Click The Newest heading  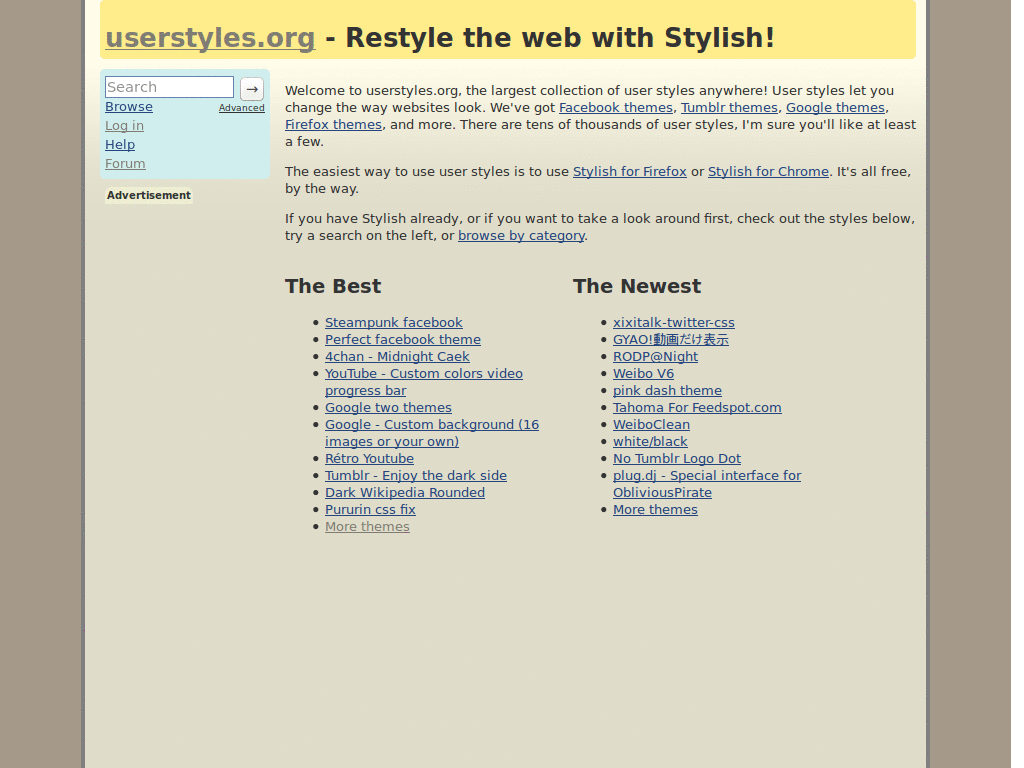(637, 286)
